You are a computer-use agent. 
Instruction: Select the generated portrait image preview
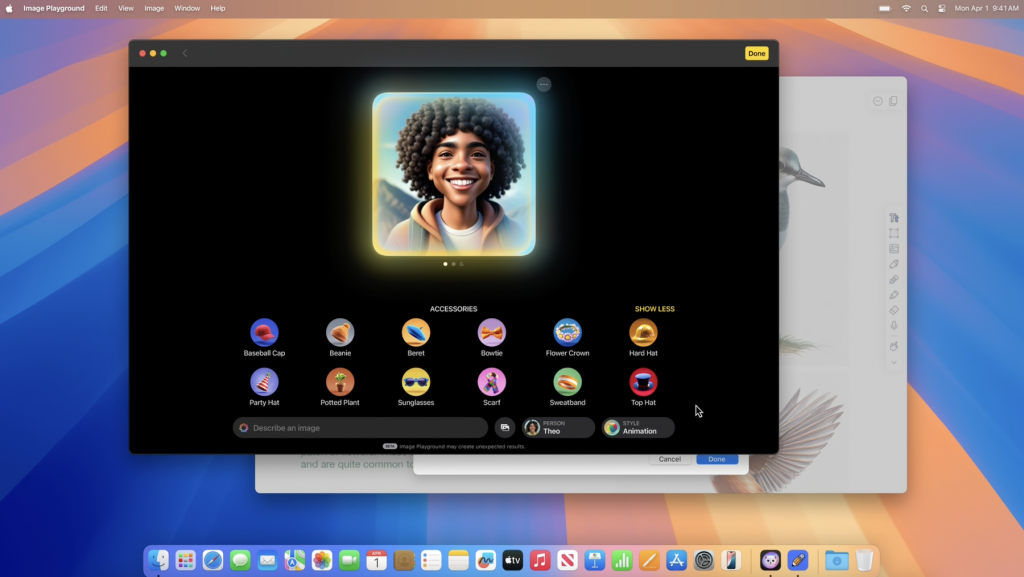[x=454, y=174]
